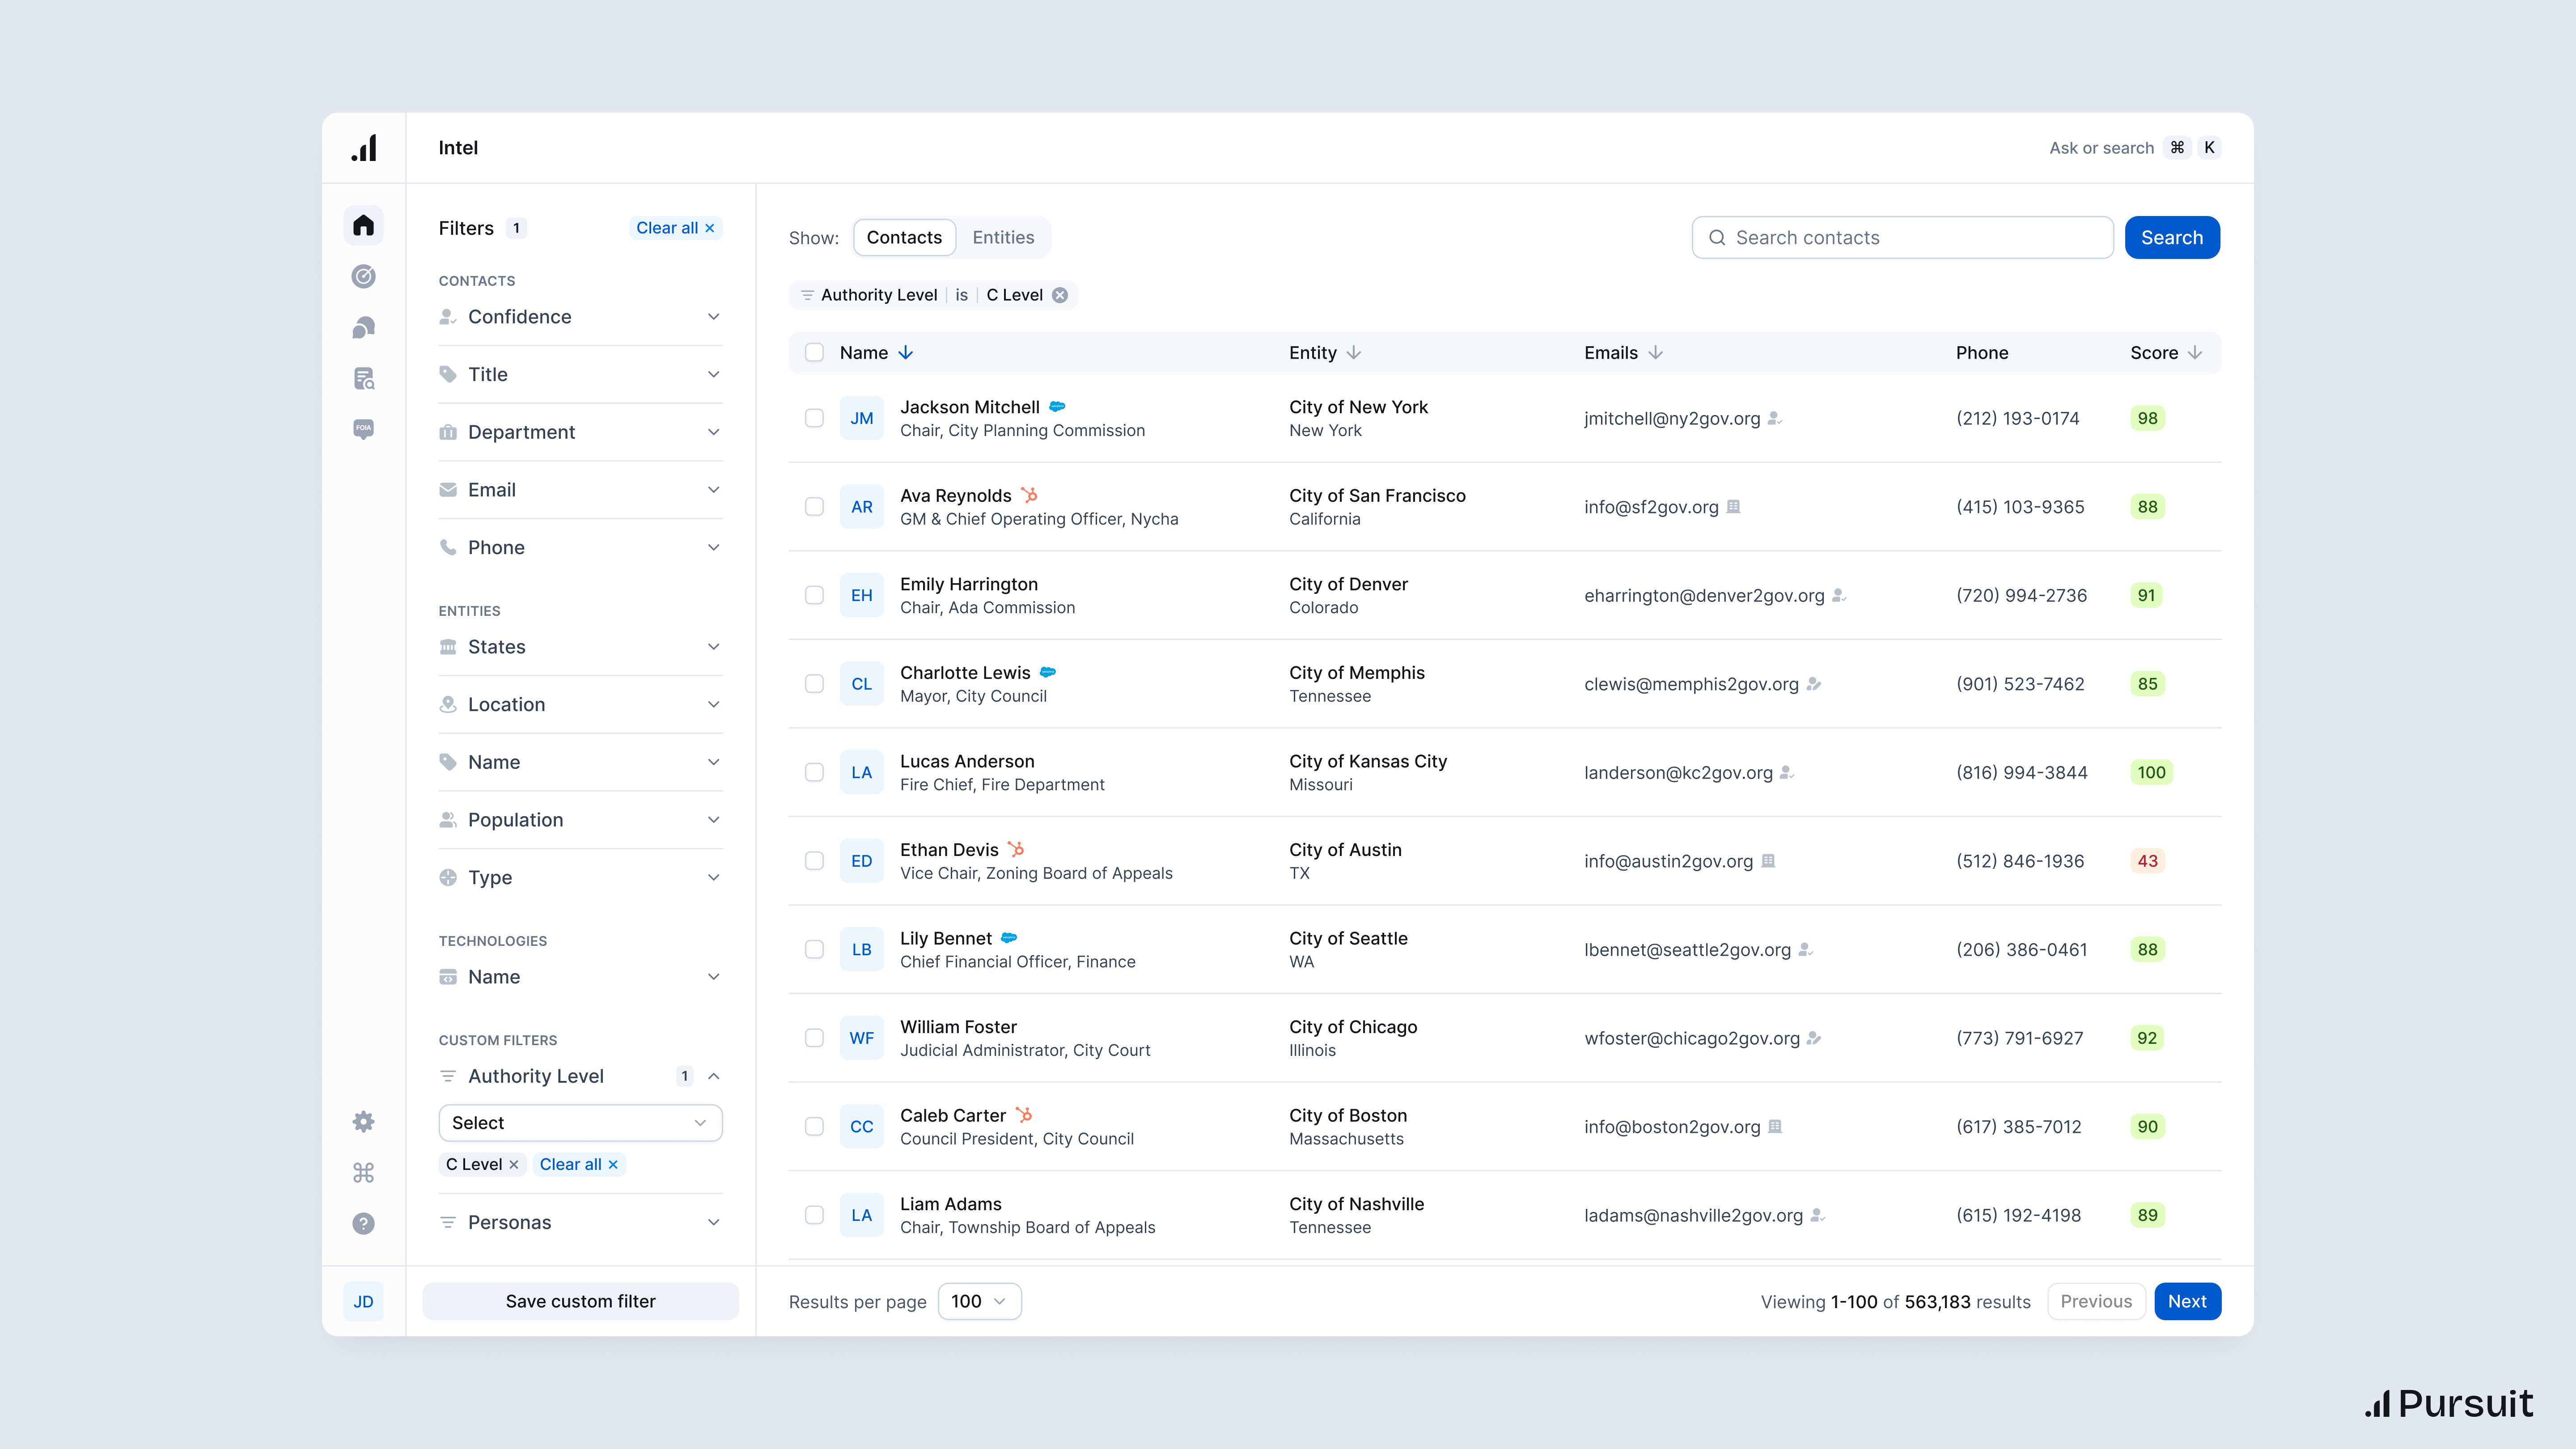Click the command shortcut icon in sidebar

[363, 1172]
